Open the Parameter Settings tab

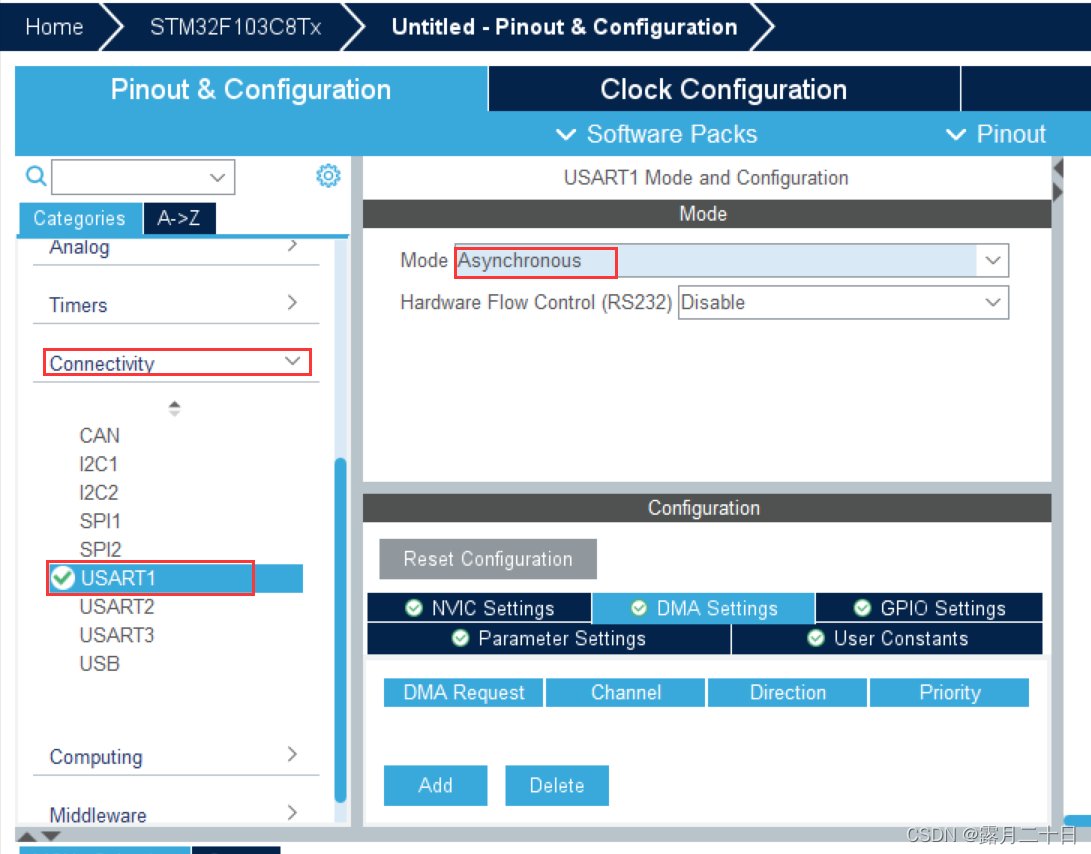tap(548, 638)
